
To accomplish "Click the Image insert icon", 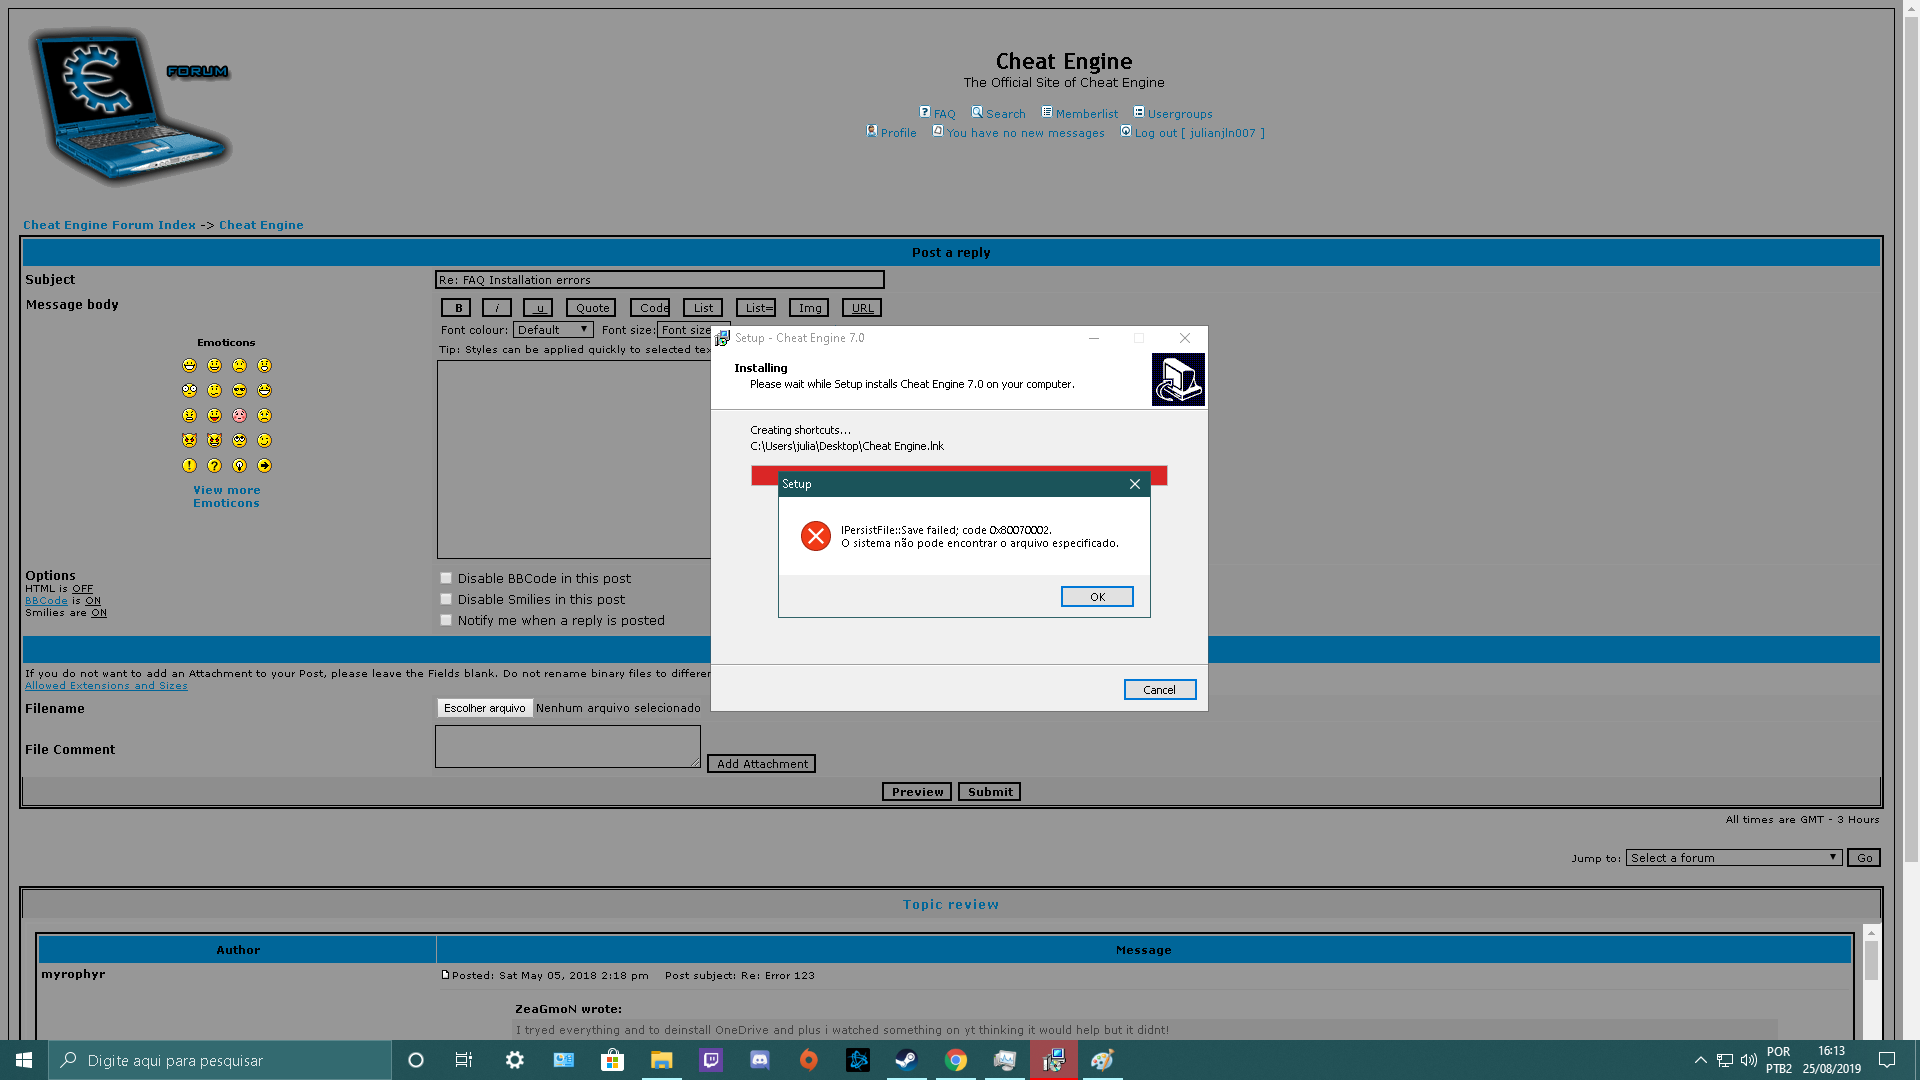I will point(808,307).
